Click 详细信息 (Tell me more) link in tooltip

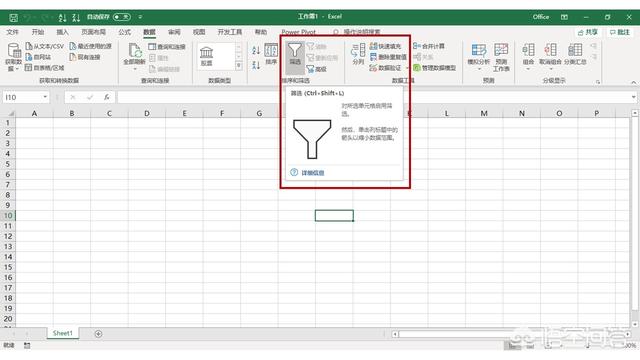tap(313, 173)
